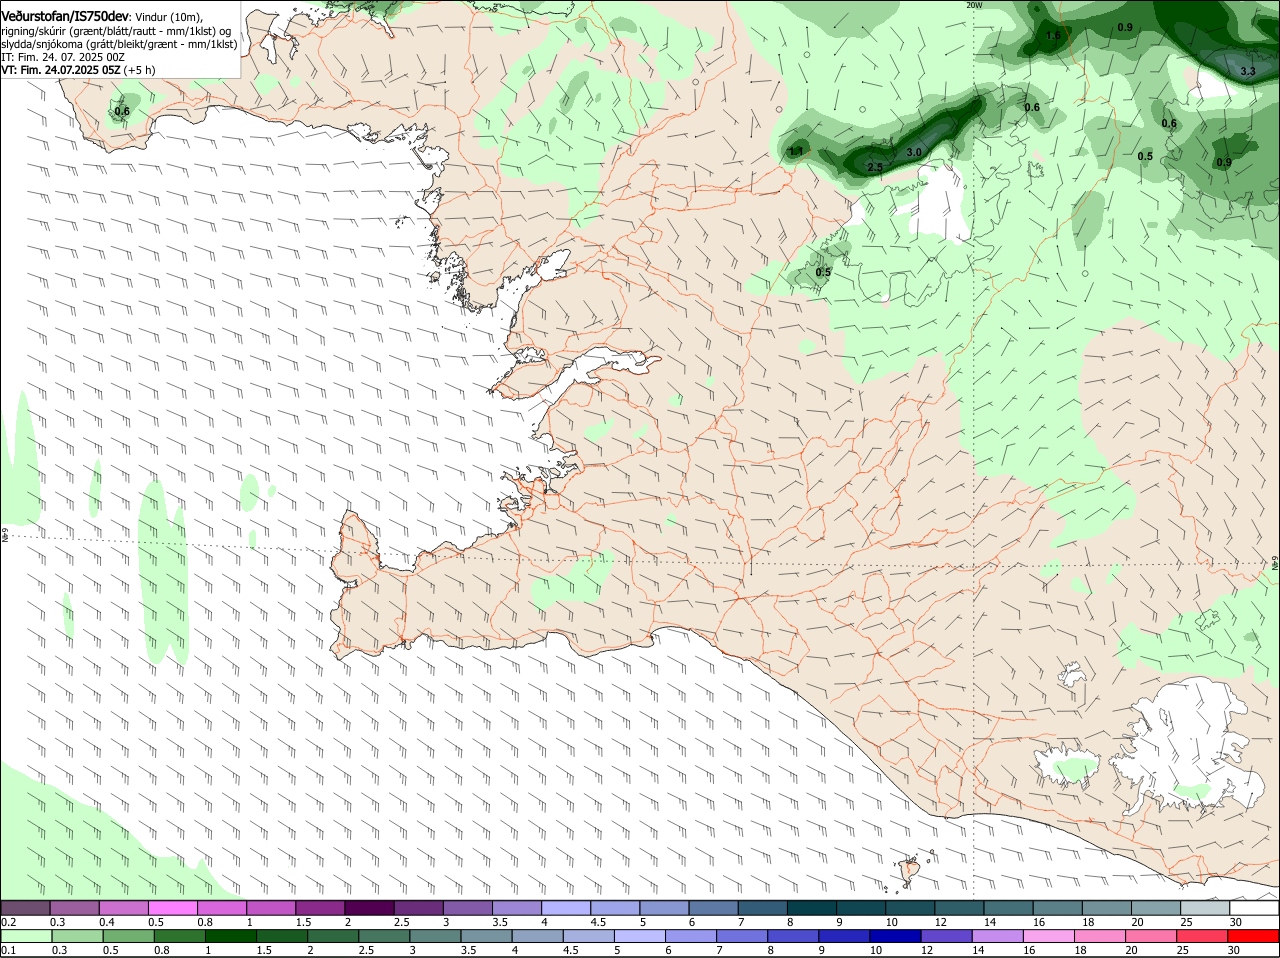Select the pink swatch at 16 in lower scale
Viewport: 1280px width, 958px height.
pos(1049,936)
